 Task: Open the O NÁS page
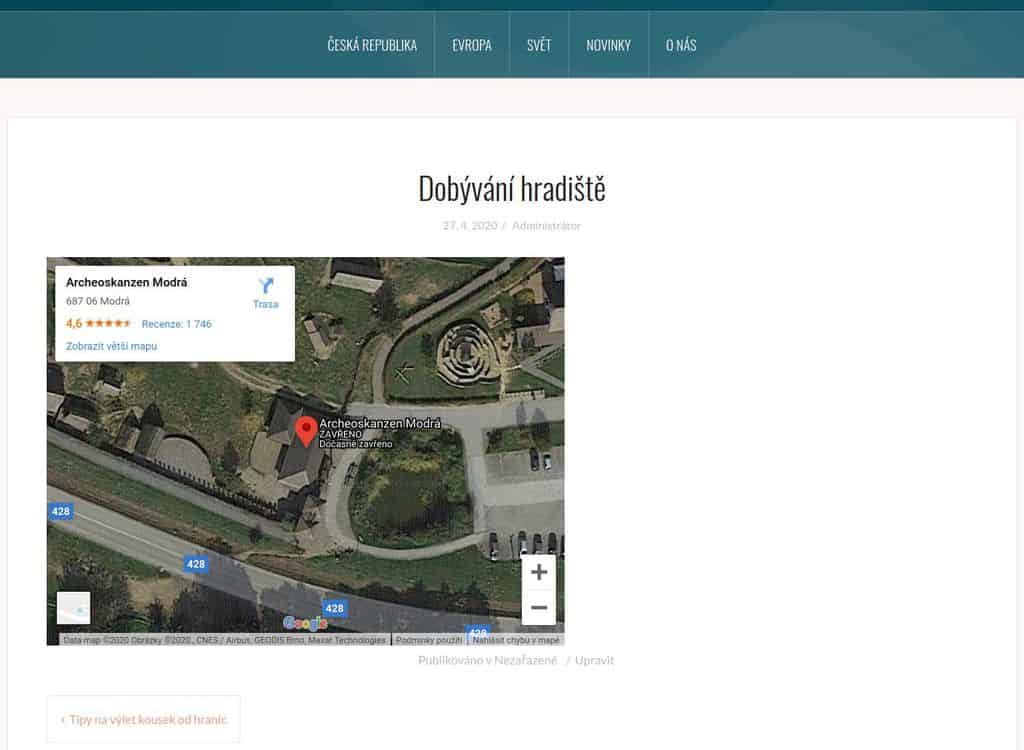tap(680, 45)
